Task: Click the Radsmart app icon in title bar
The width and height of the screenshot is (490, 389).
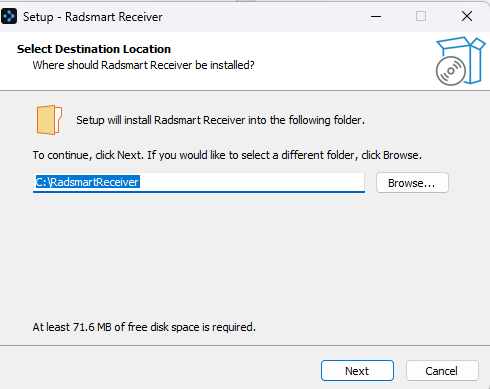Action: [x=9, y=16]
